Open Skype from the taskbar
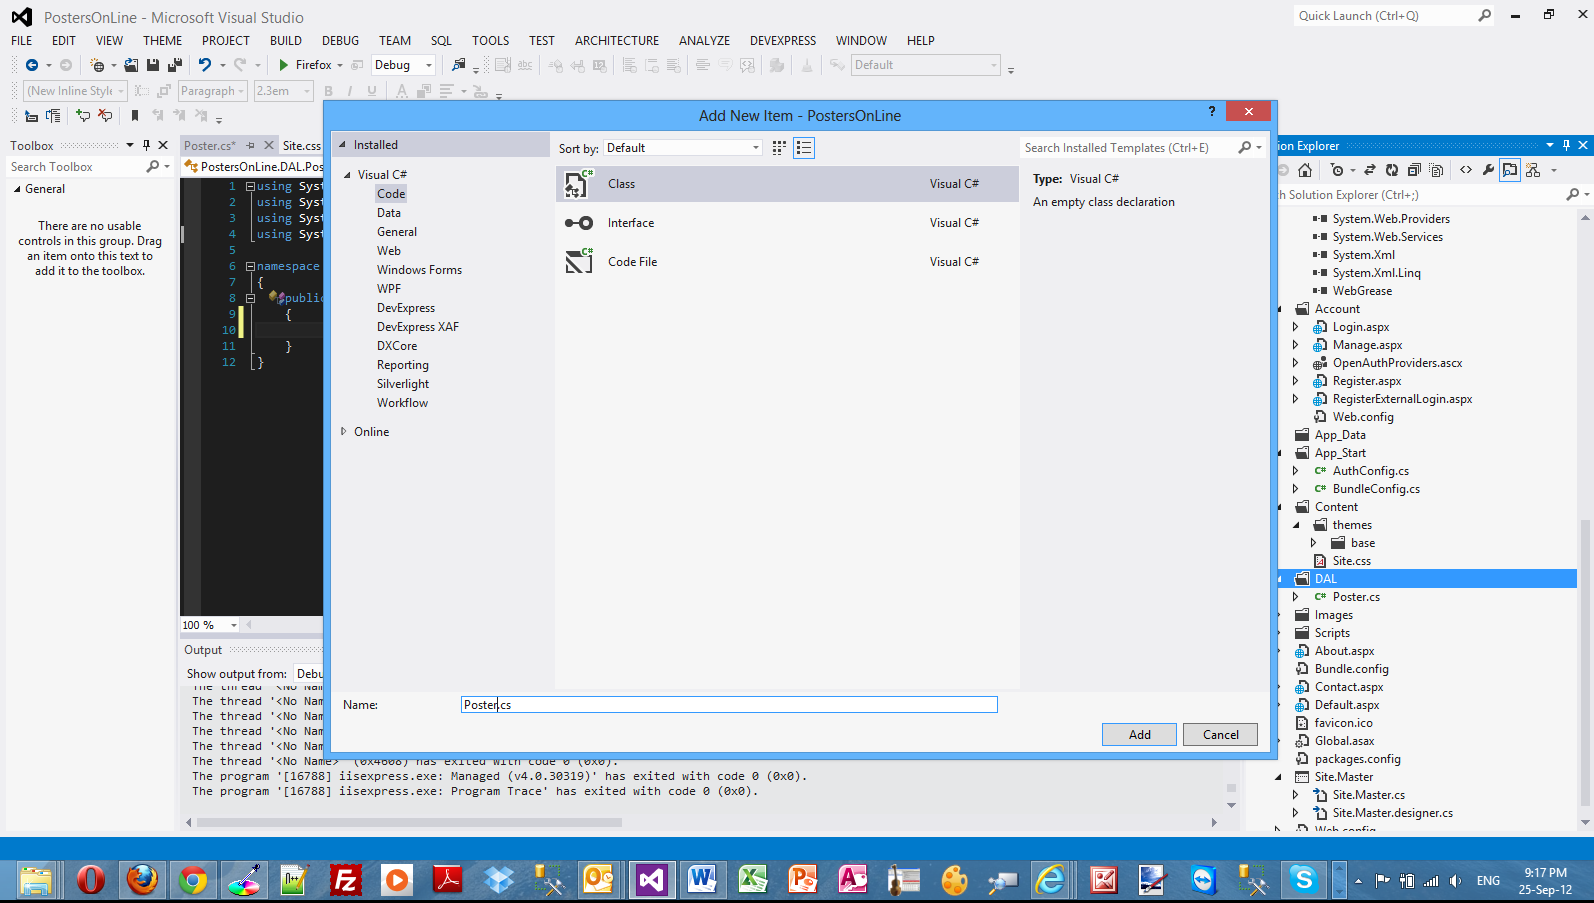Screen dimensions: 1594x903 pyautogui.click(x=1304, y=880)
